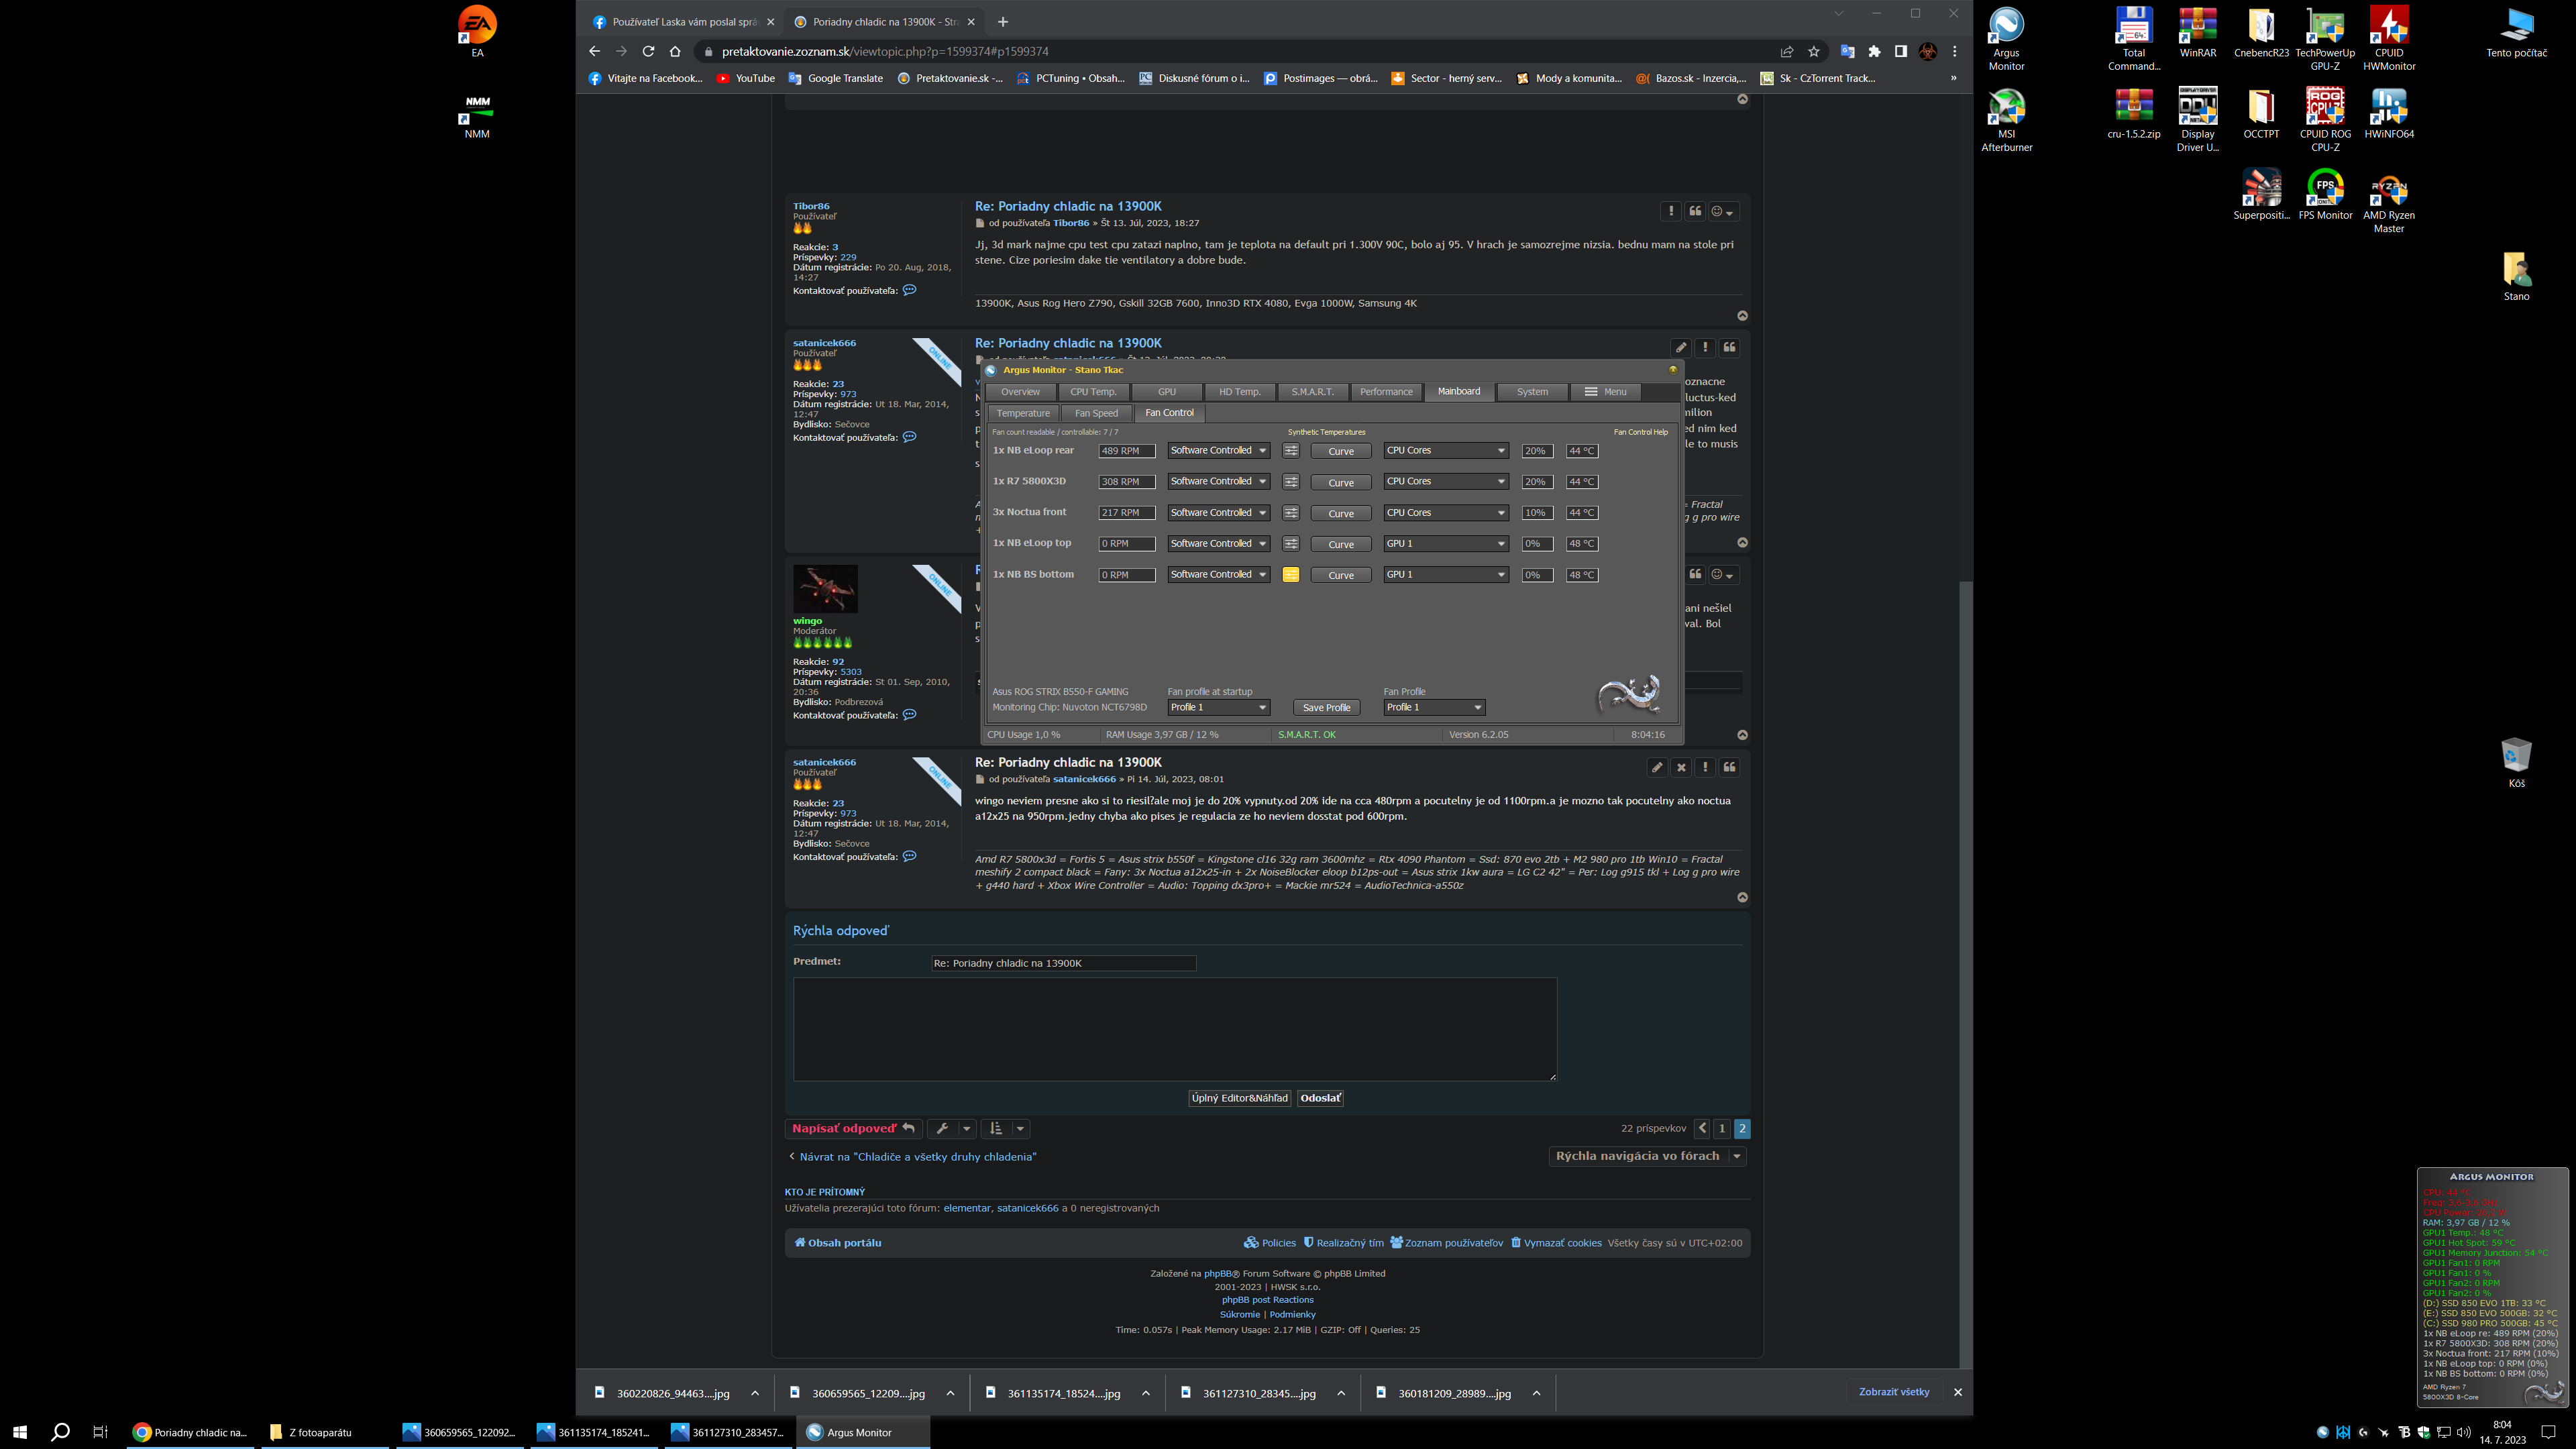Open Fan profile at startup dropdown
Image resolution: width=2576 pixels, height=1449 pixels.
click(x=1218, y=707)
